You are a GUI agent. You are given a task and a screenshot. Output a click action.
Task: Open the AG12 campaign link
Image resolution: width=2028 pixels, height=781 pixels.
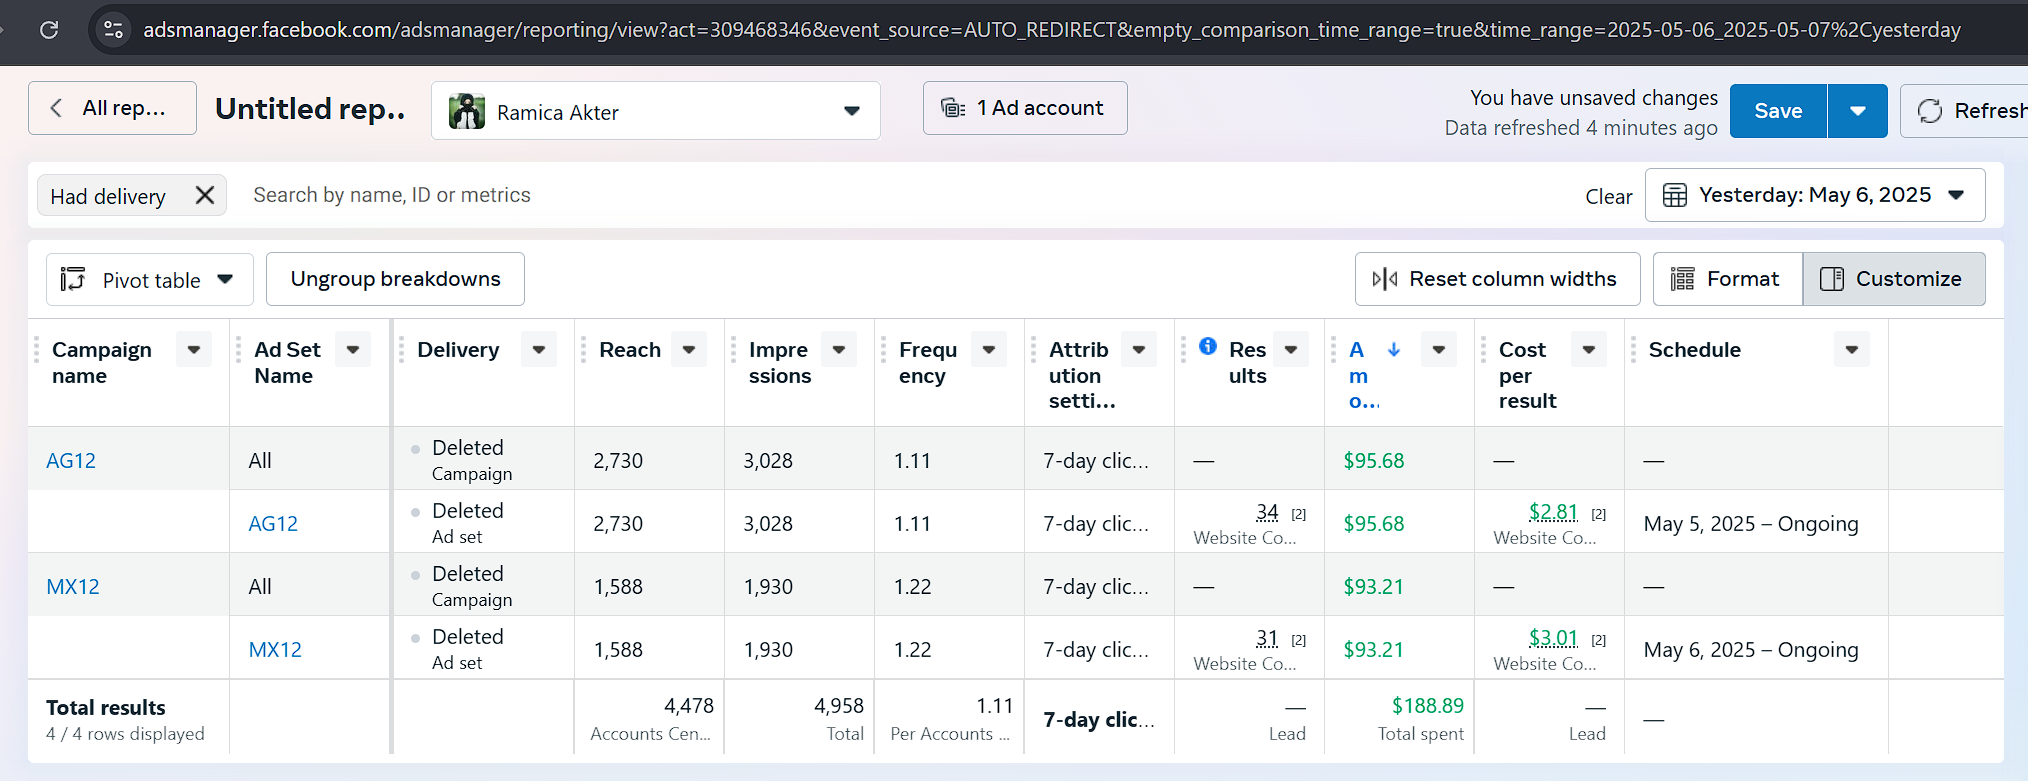(x=71, y=461)
